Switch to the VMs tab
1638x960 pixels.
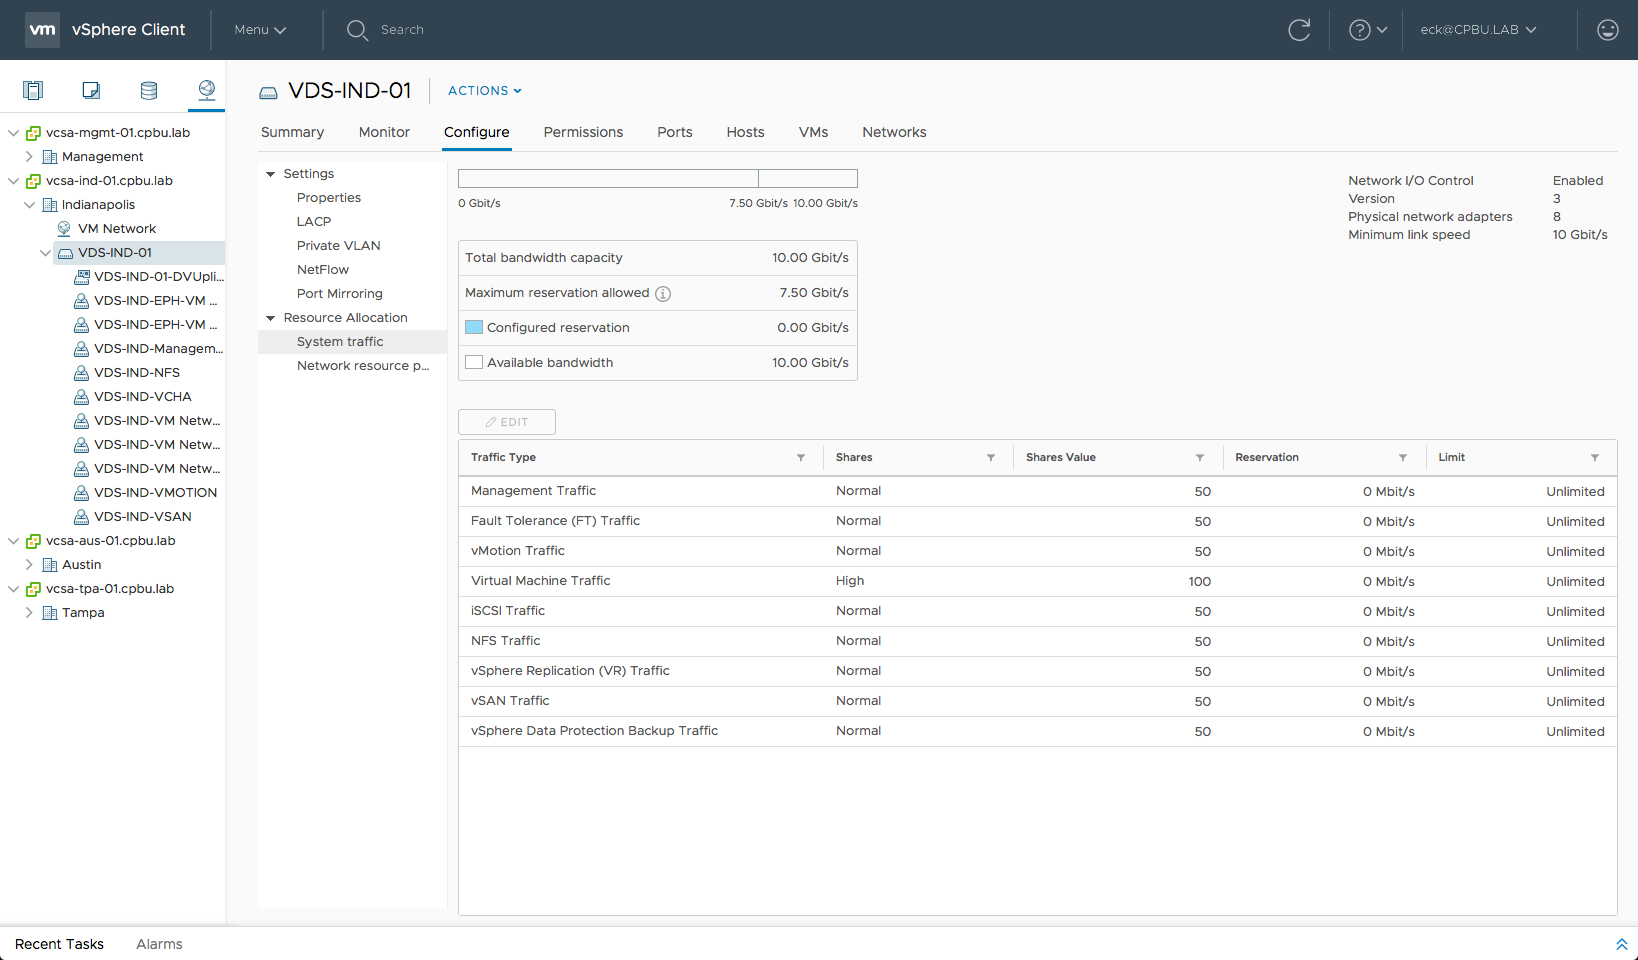pos(813,132)
